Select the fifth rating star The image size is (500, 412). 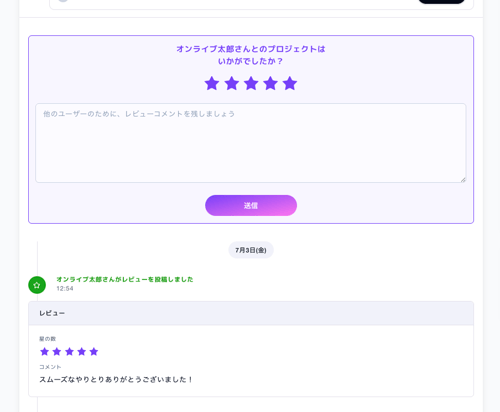290,83
